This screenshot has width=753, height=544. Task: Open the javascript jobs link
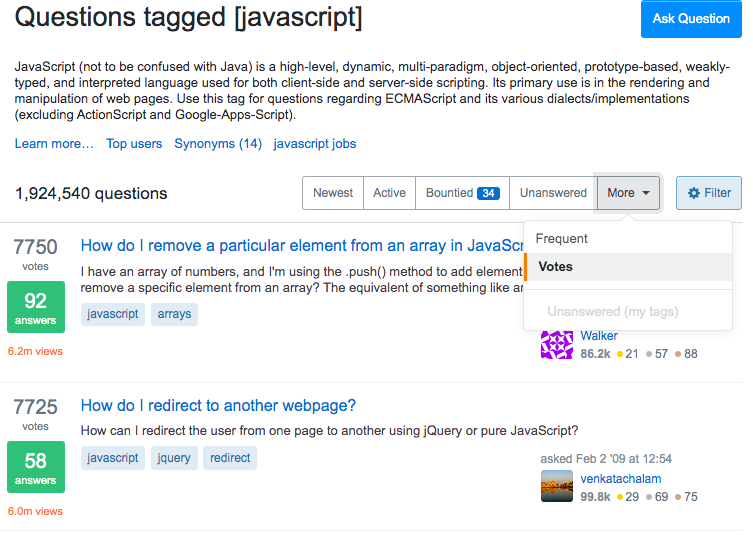(315, 144)
